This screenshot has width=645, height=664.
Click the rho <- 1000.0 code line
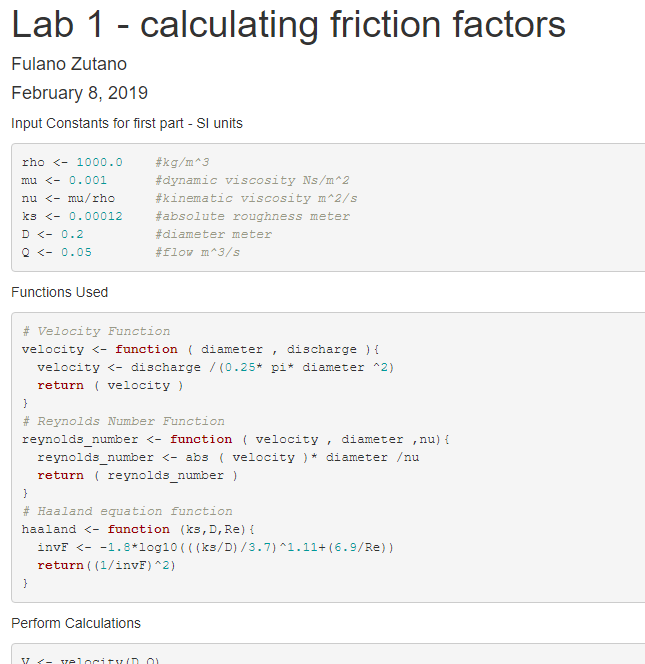point(72,162)
